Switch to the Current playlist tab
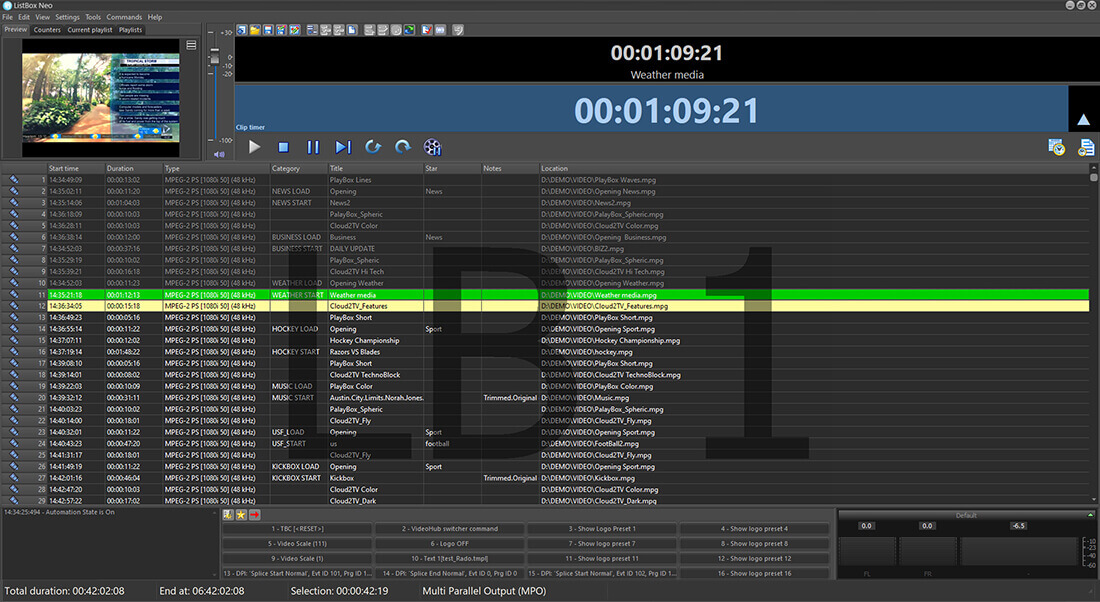The height and width of the screenshot is (602, 1100). tap(90, 29)
